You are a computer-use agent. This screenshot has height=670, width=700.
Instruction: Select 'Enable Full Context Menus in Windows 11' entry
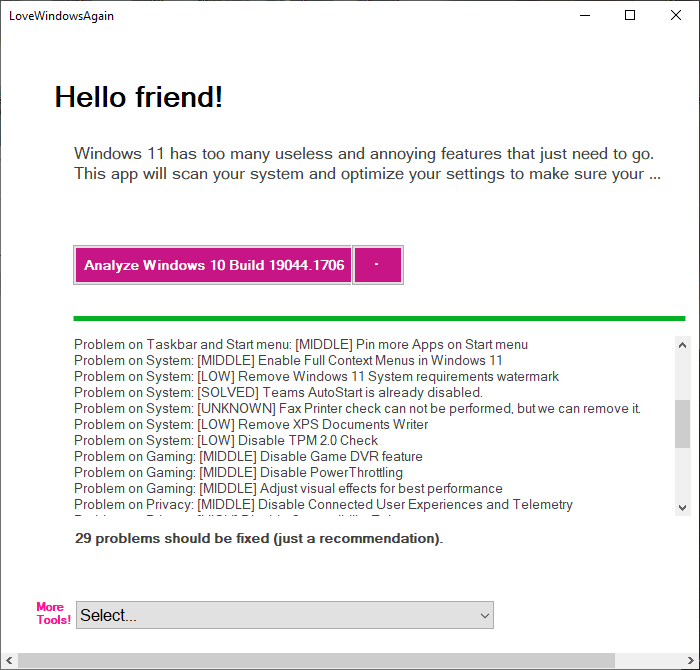[x=288, y=361]
